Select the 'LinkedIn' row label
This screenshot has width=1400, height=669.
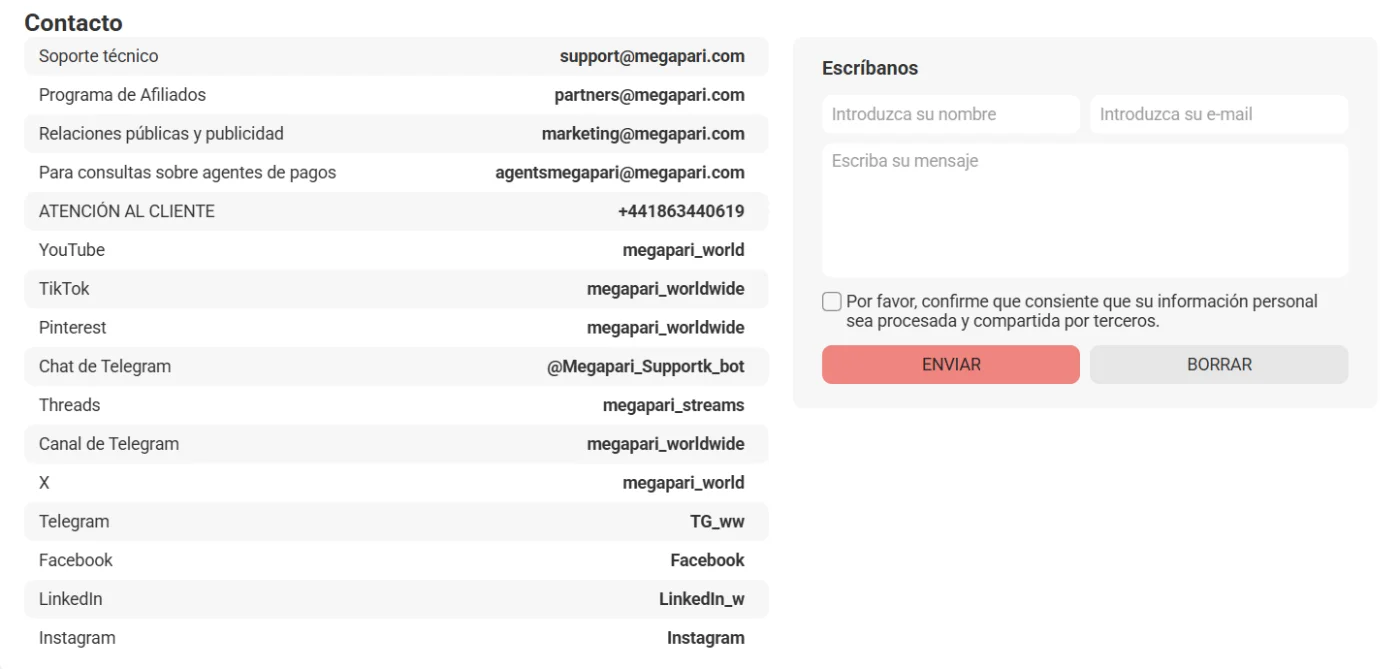(x=71, y=599)
